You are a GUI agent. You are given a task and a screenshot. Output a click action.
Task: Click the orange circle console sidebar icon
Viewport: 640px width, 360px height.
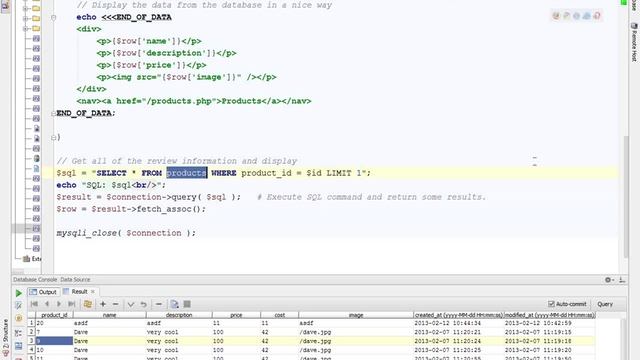coord(18,318)
